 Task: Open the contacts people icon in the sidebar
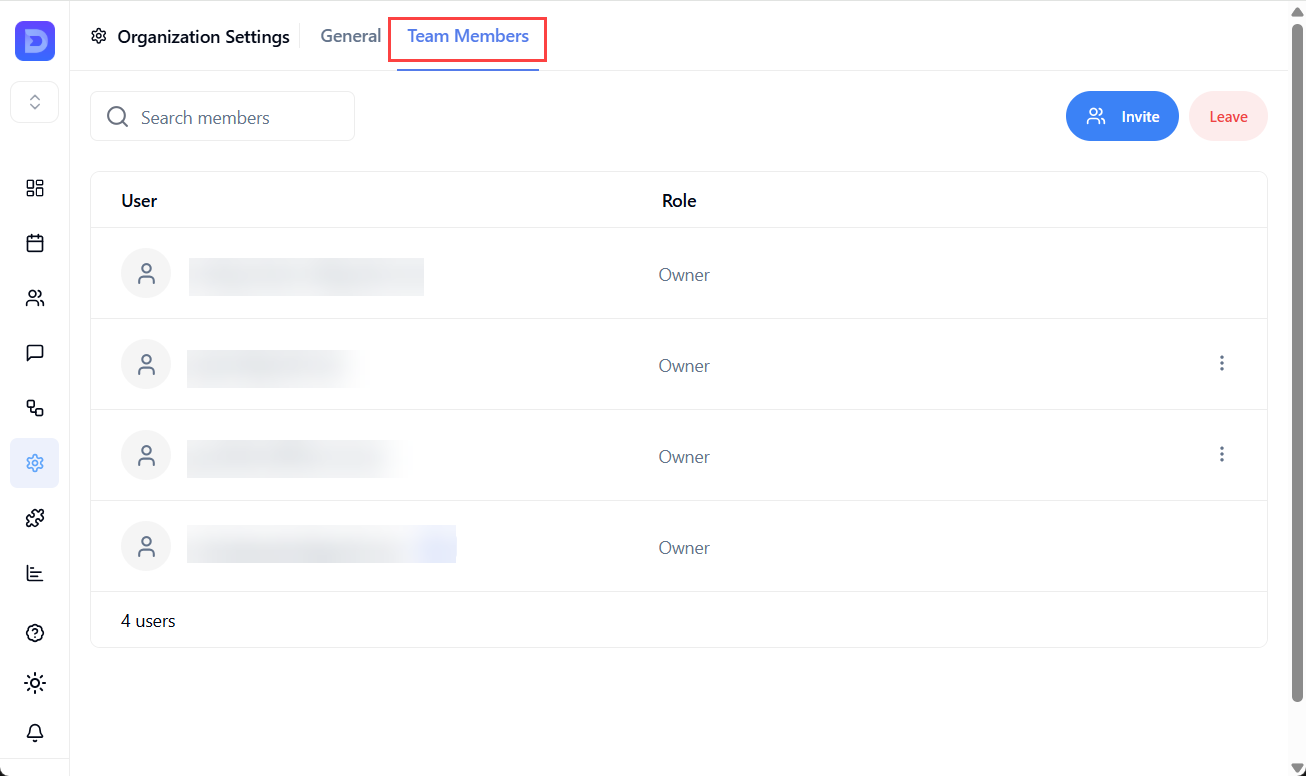tap(35, 298)
